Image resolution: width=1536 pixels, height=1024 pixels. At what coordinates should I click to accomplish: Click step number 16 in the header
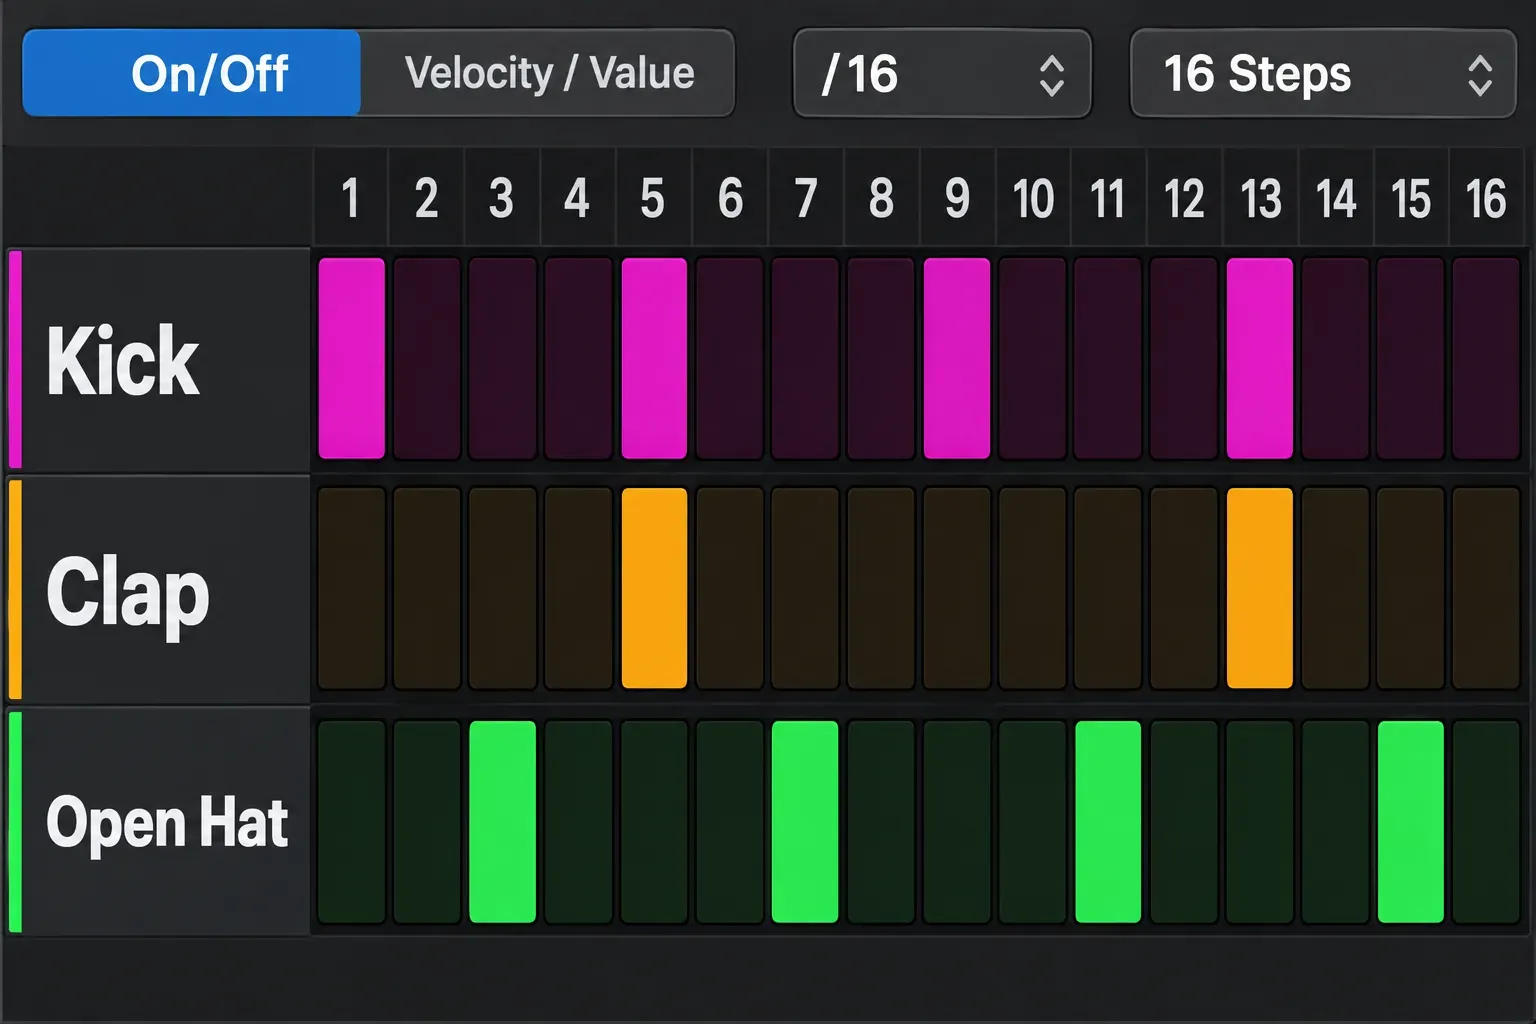tap(1486, 198)
